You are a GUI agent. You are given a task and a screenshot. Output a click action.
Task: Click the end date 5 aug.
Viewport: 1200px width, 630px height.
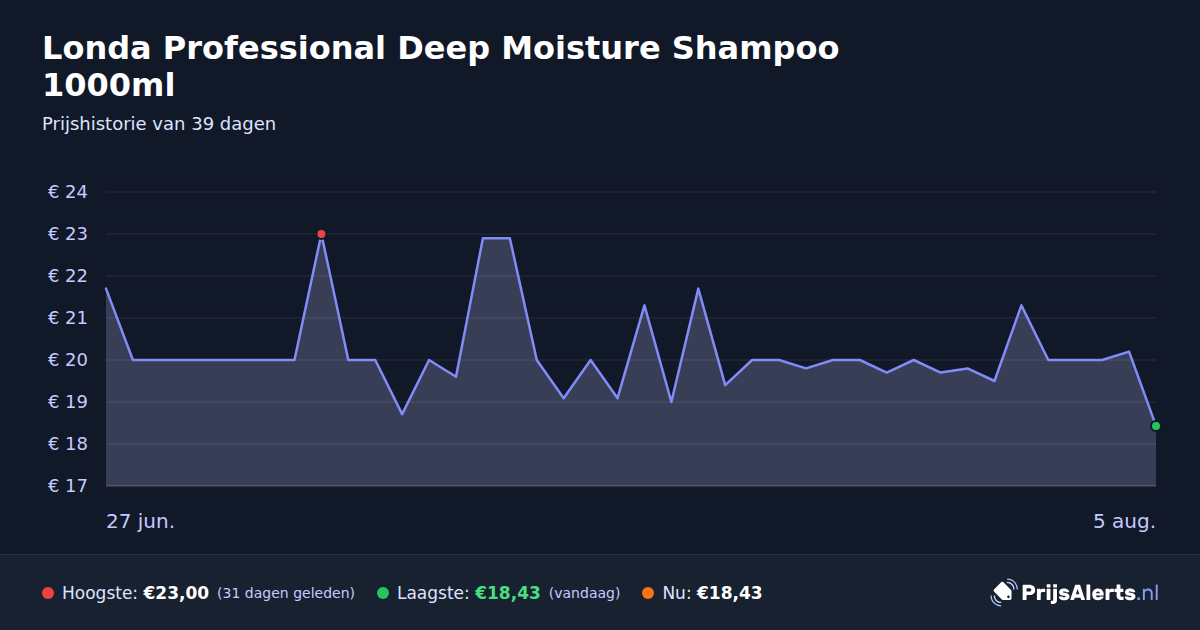pyautogui.click(x=1124, y=522)
